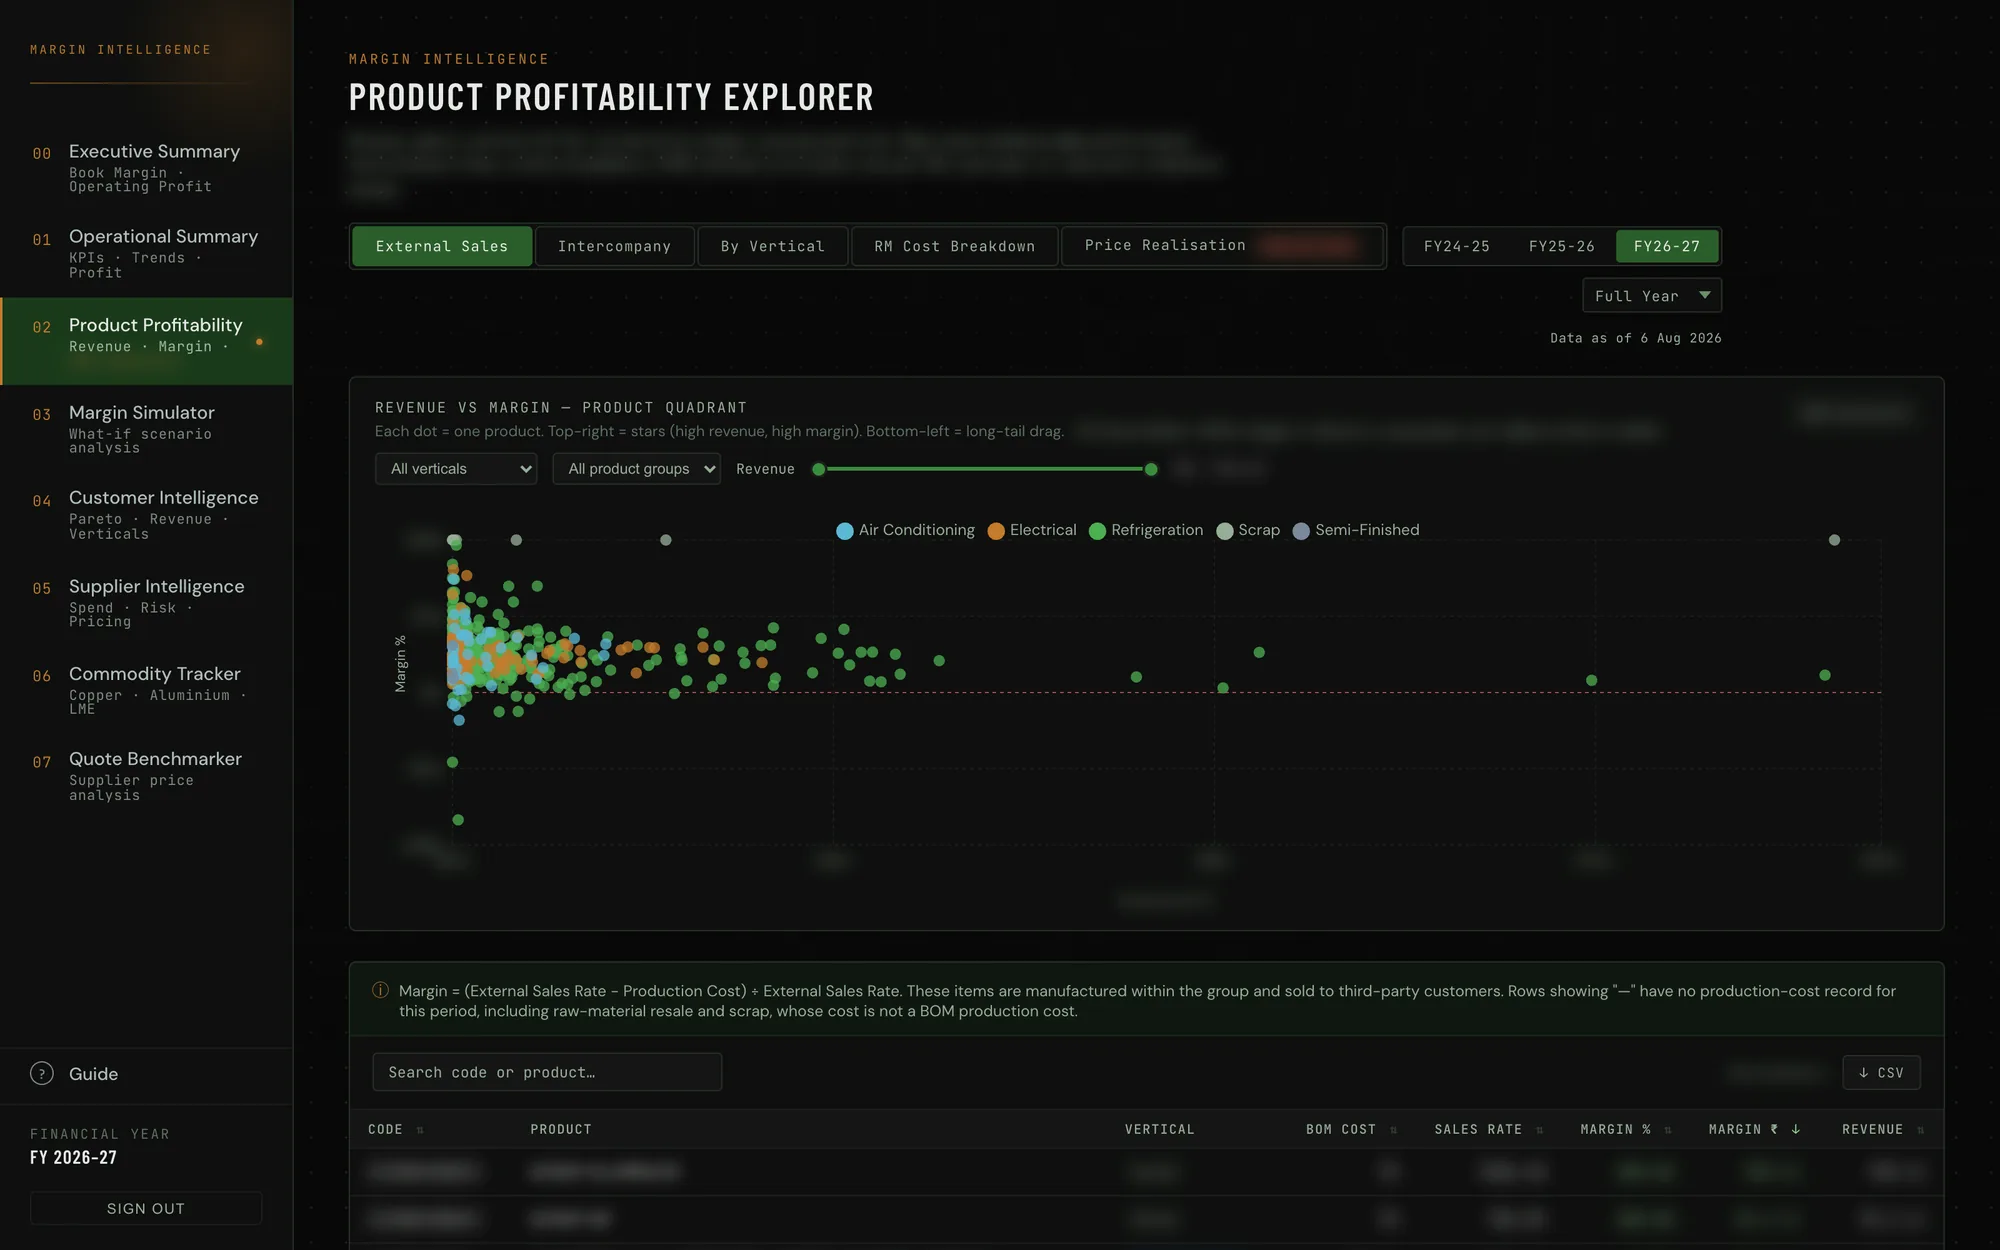Switch to RM Cost Breakdown tab
This screenshot has width=2000, height=1250.
click(954, 246)
